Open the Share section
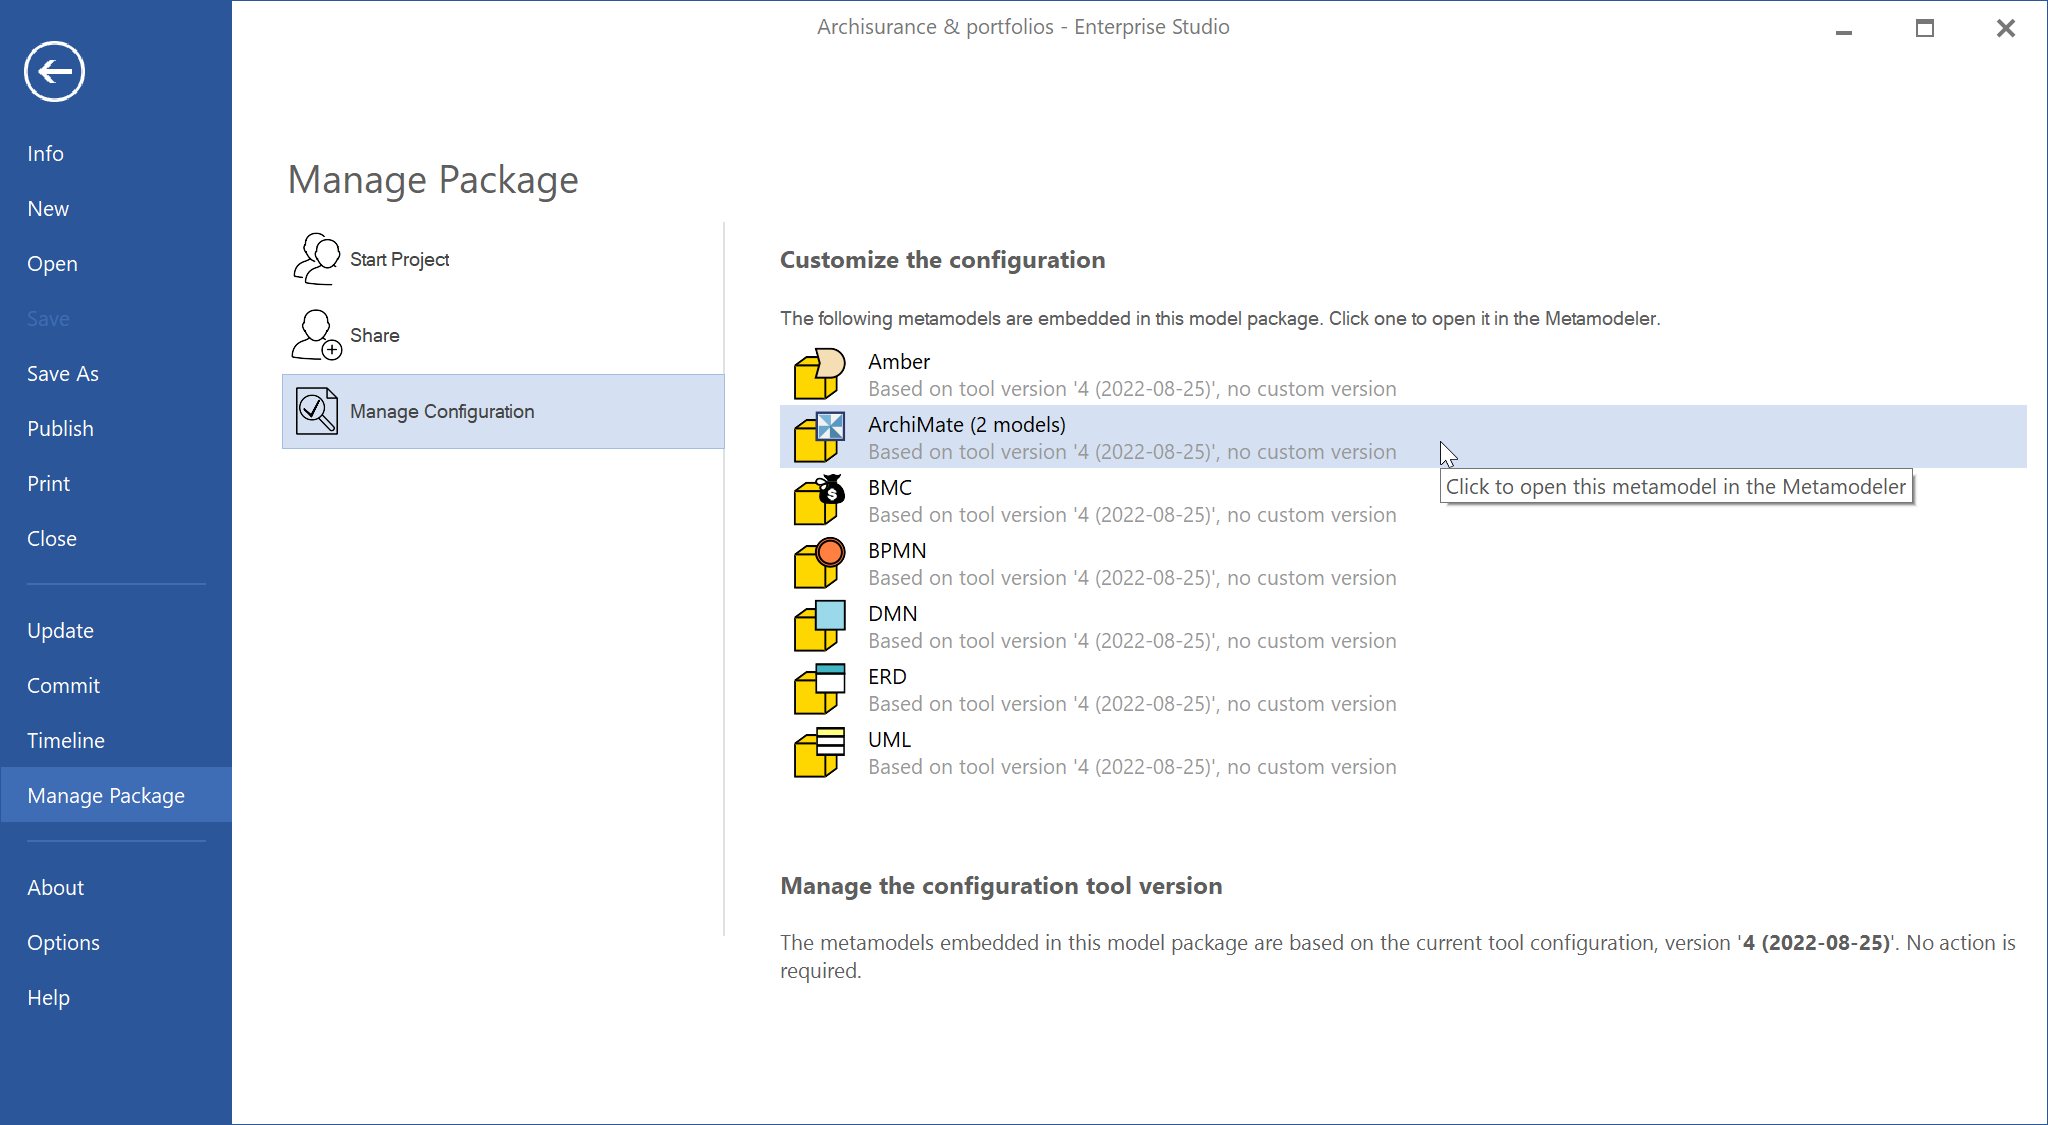 (x=374, y=336)
